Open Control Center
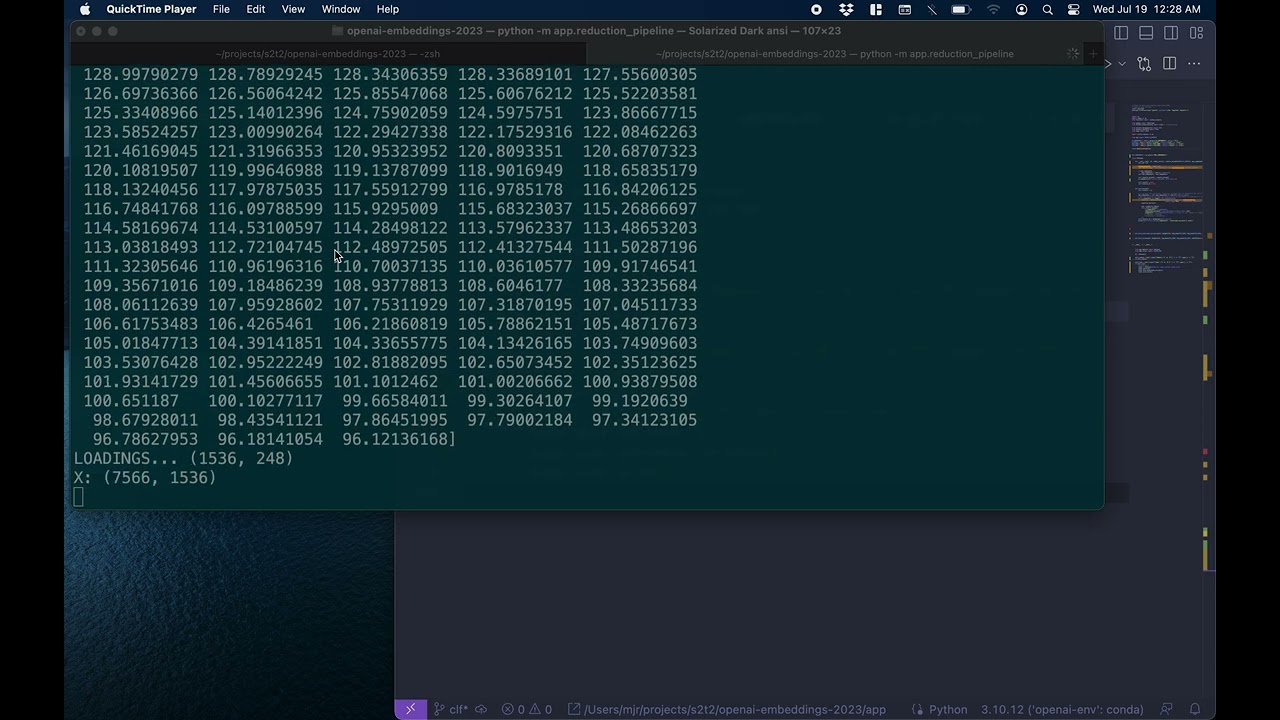 [x=1073, y=9]
